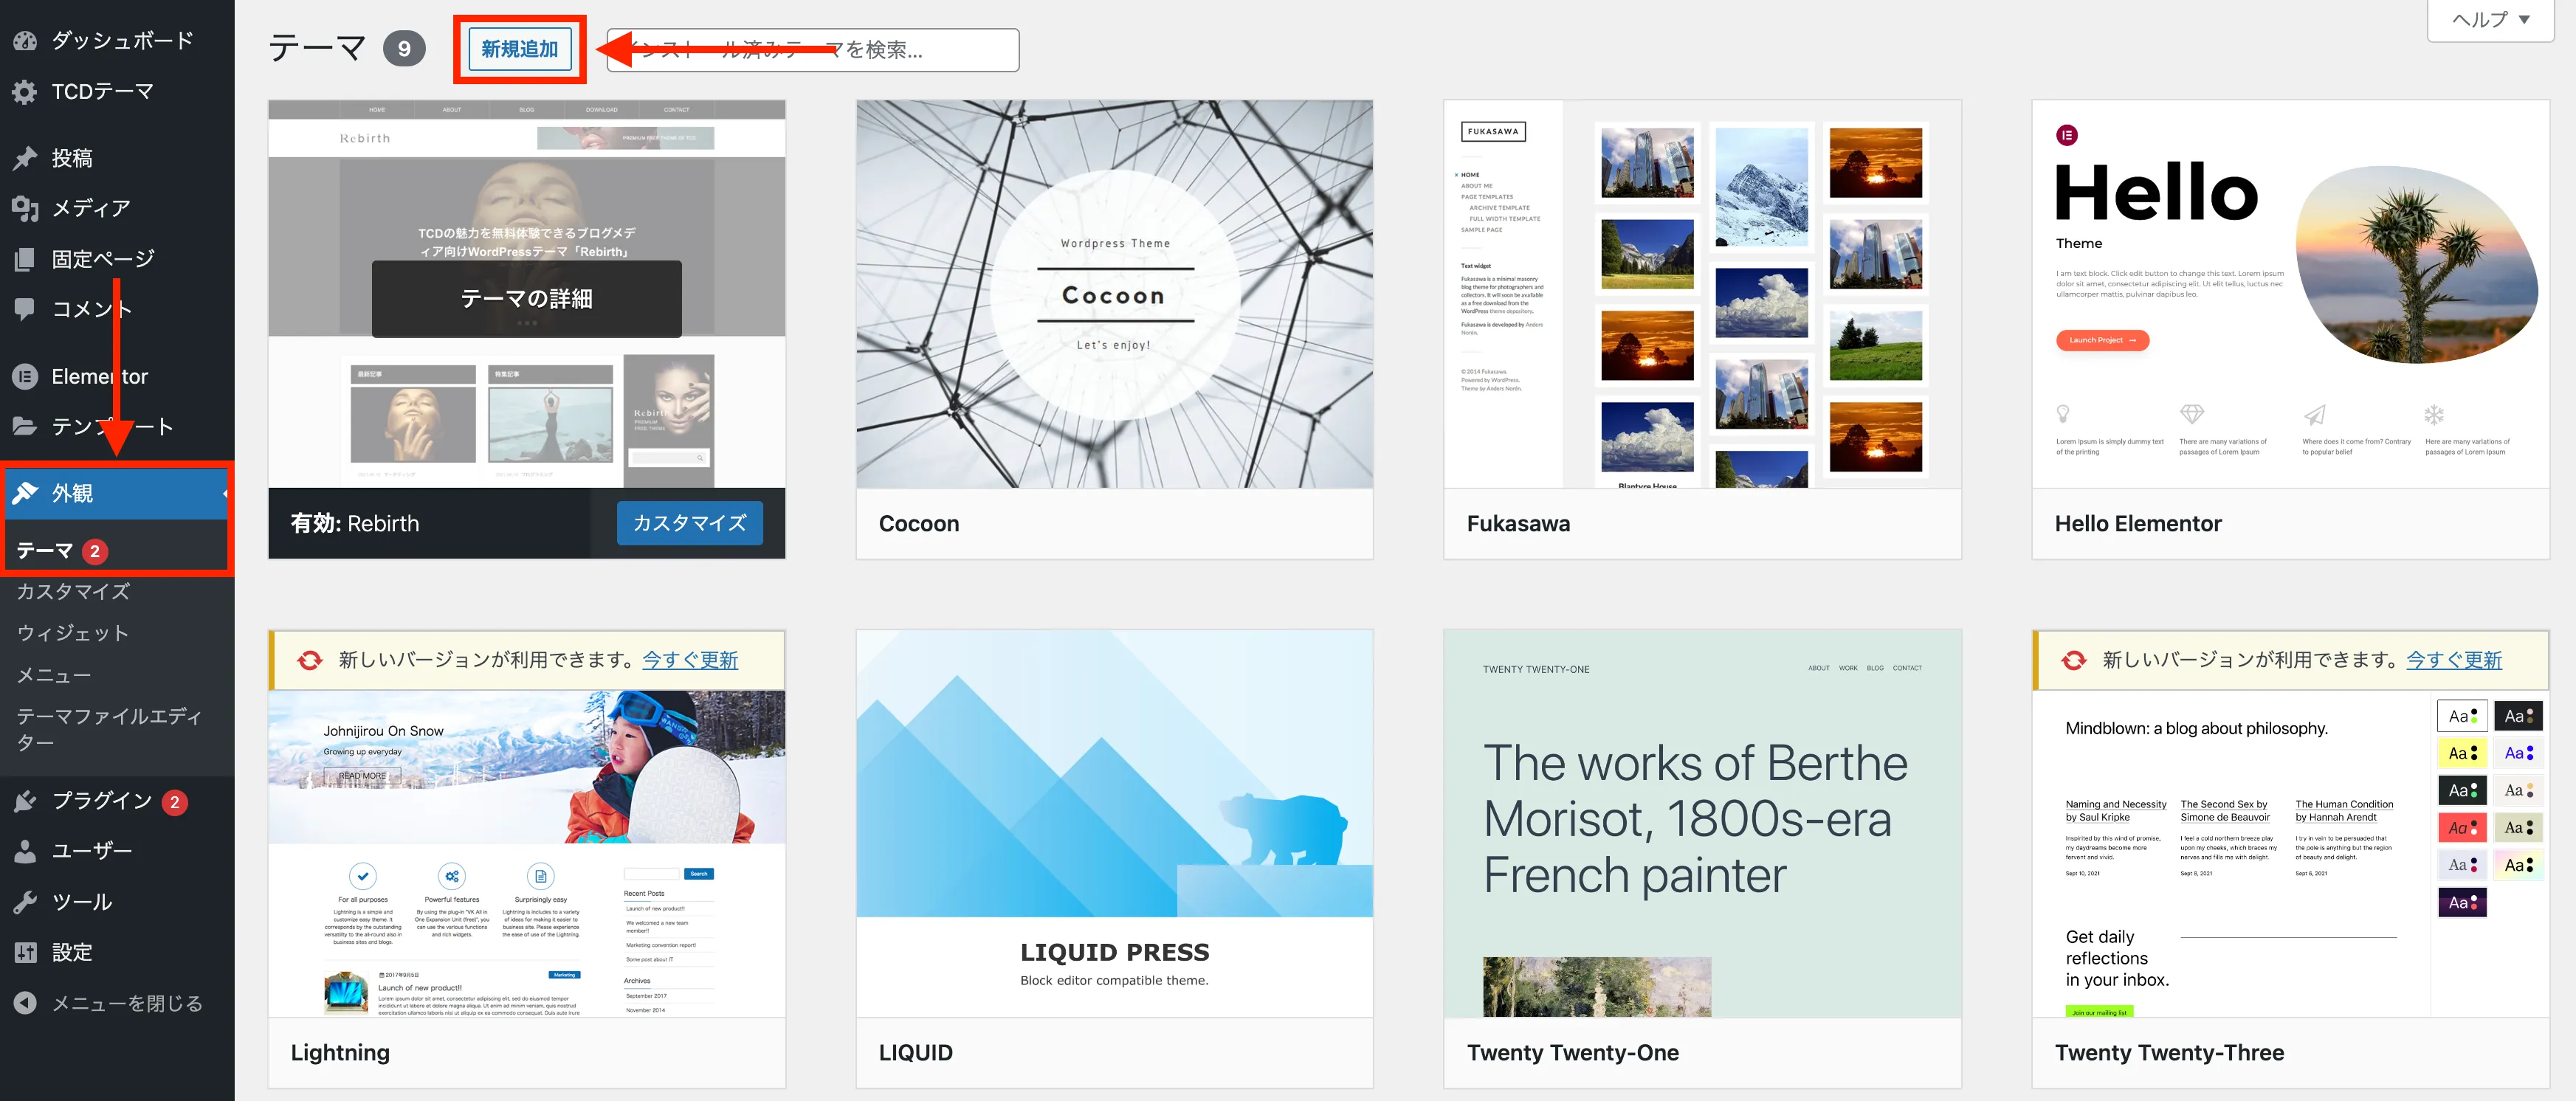2576x1101 pixels.
Task: Click the theme count badge 9
Action: click(404, 49)
